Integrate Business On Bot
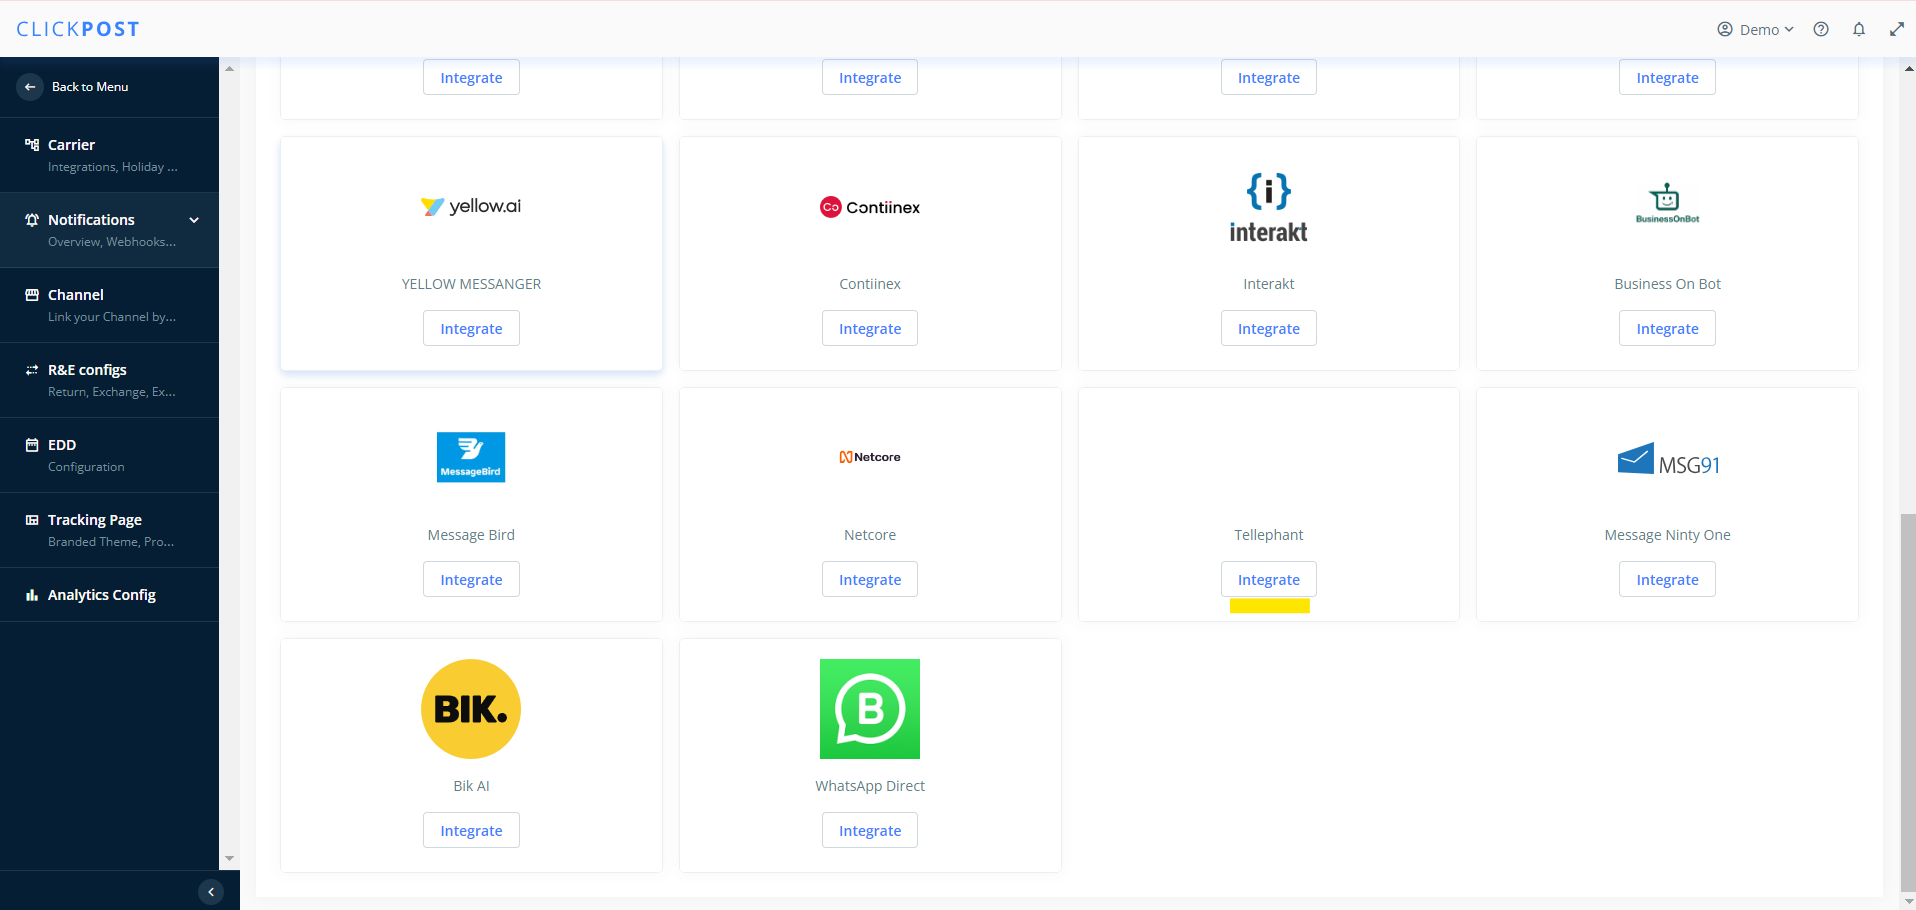The height and width of the screenshot is (910, 1916). (x=1667, y=329)
